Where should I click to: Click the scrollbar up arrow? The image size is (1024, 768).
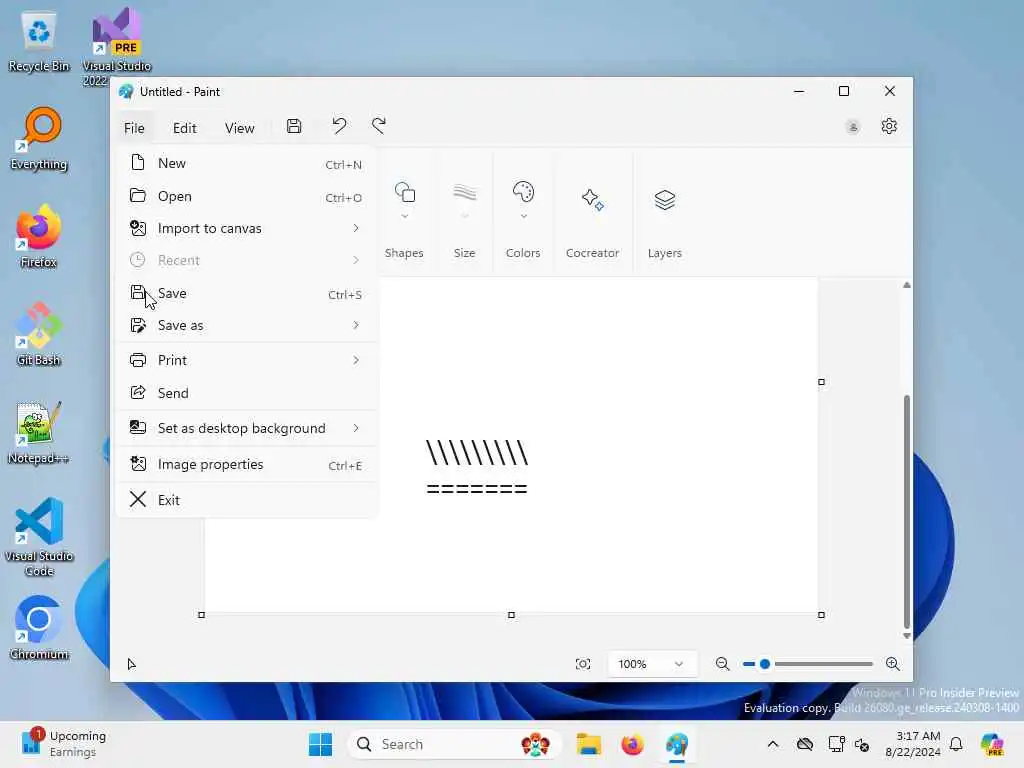click(906, 285)
